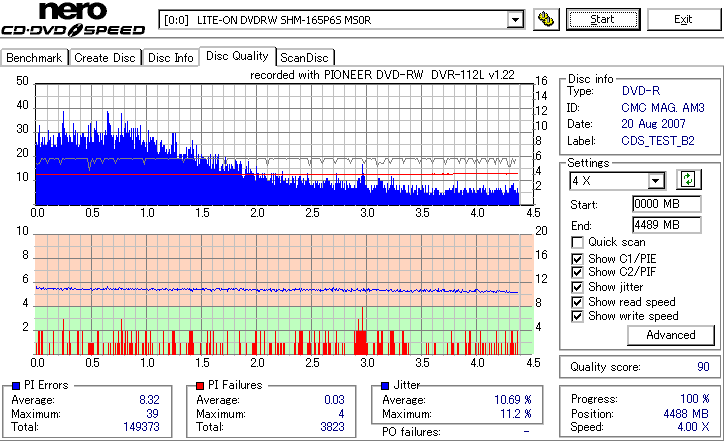This screenshot has width=724, height=441.
Task: Click the red PI Failures legend swatch
Action: coord(200,386)
